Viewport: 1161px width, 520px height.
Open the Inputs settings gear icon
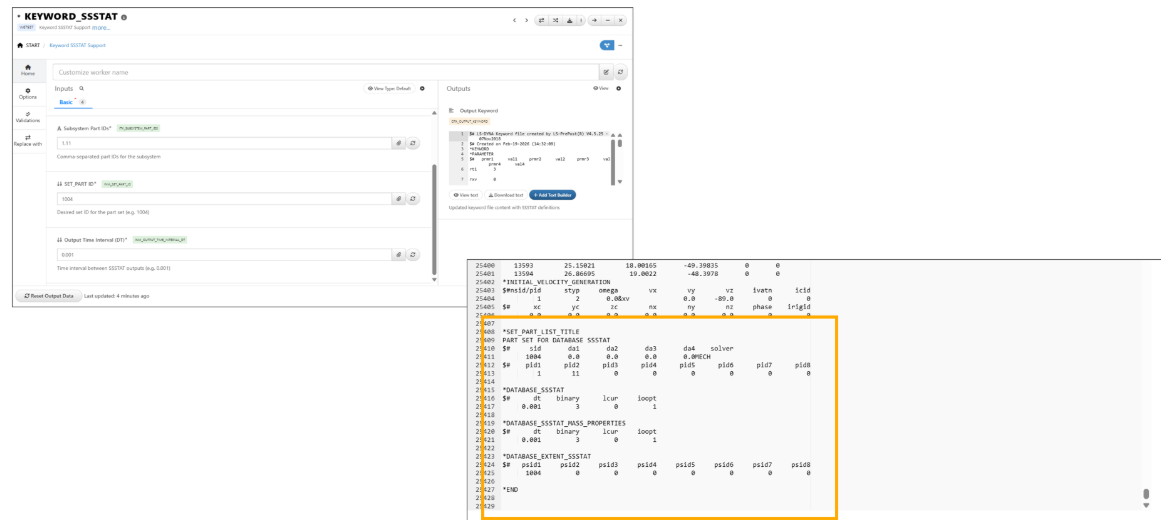click(422, 89)
